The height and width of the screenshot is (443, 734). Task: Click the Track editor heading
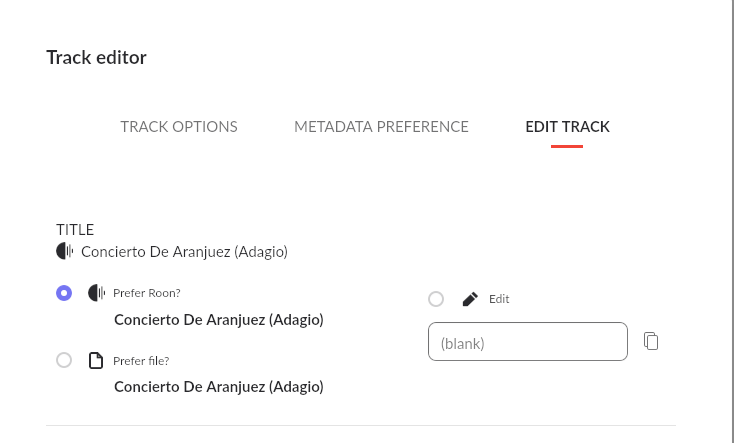pos(96,57)
